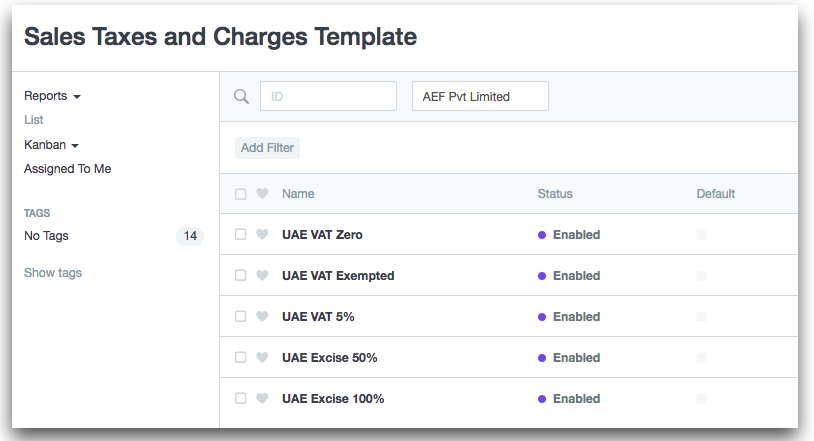814x441 pixels.
Task: Click heart icon for UAE VAT Exempted
Action: (x=262, y=276)
